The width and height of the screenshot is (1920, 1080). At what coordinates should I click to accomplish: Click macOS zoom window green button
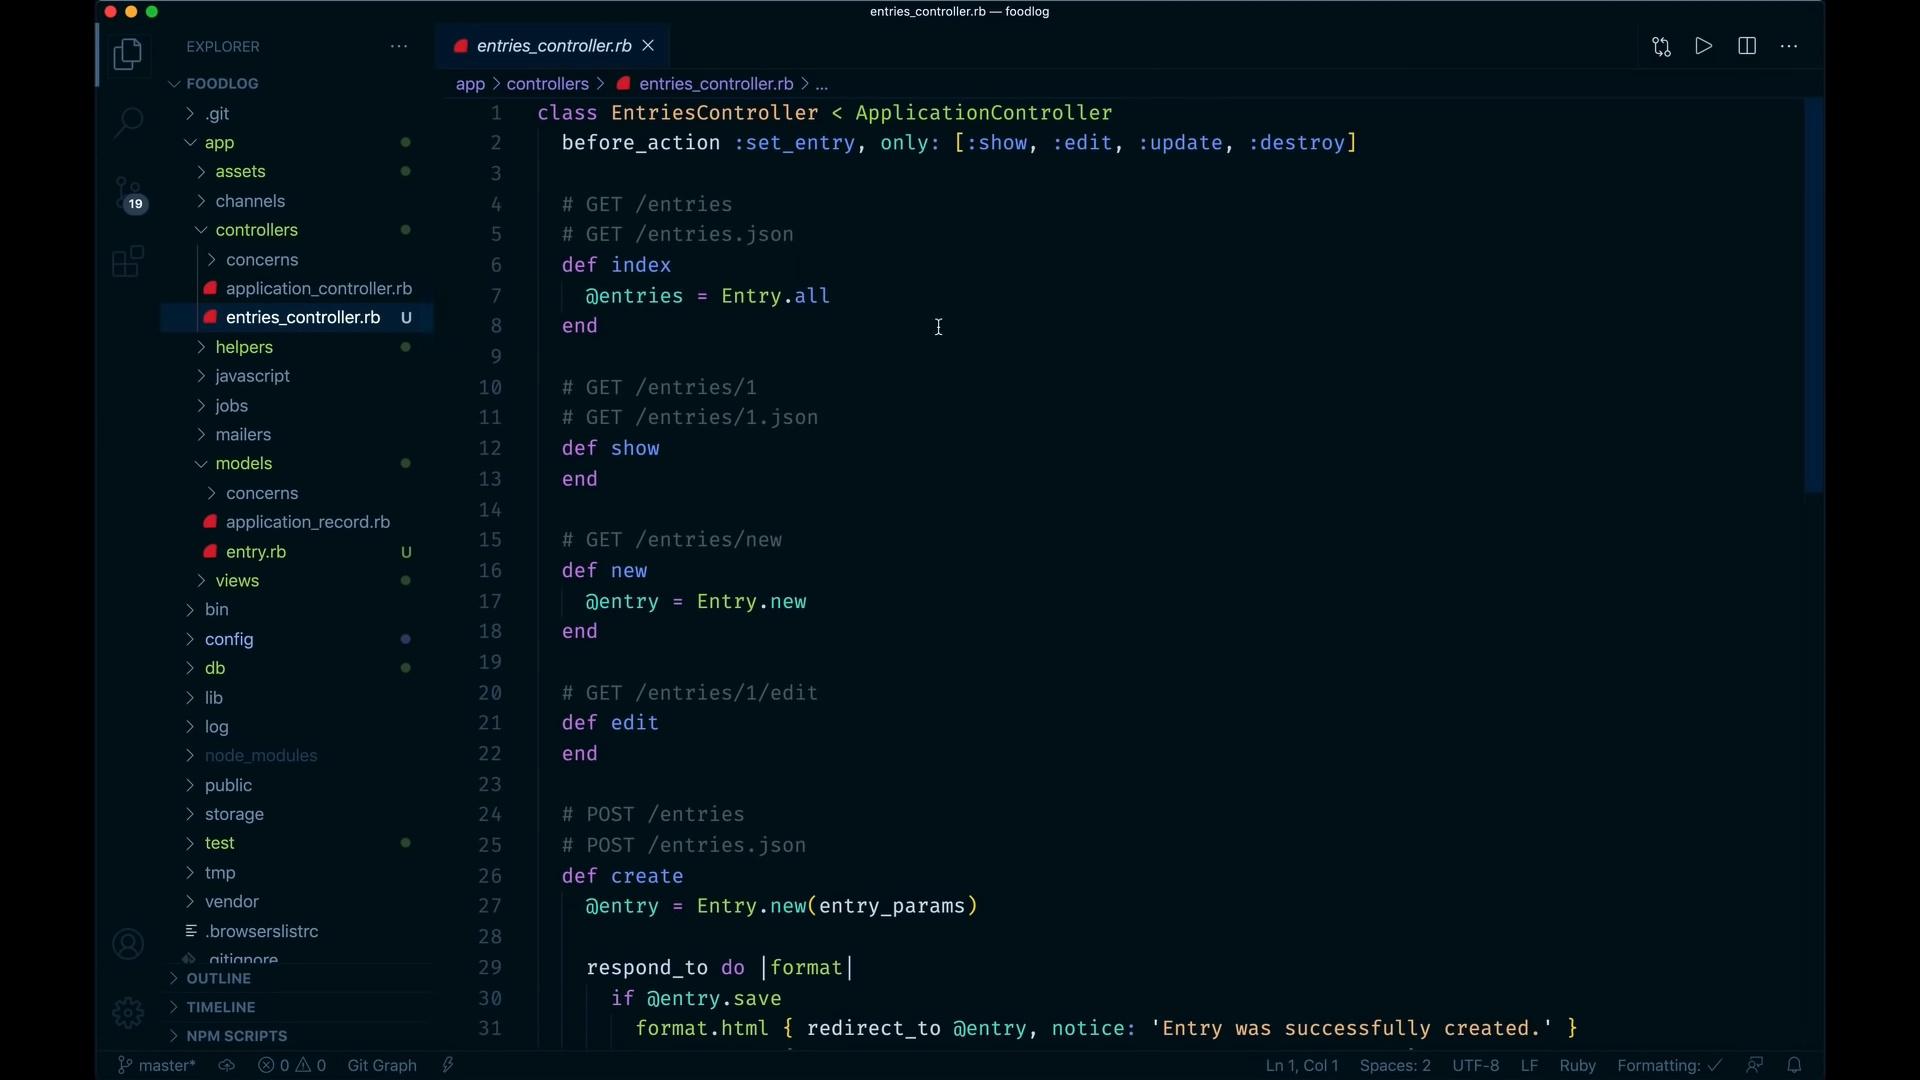pos(153,12)
